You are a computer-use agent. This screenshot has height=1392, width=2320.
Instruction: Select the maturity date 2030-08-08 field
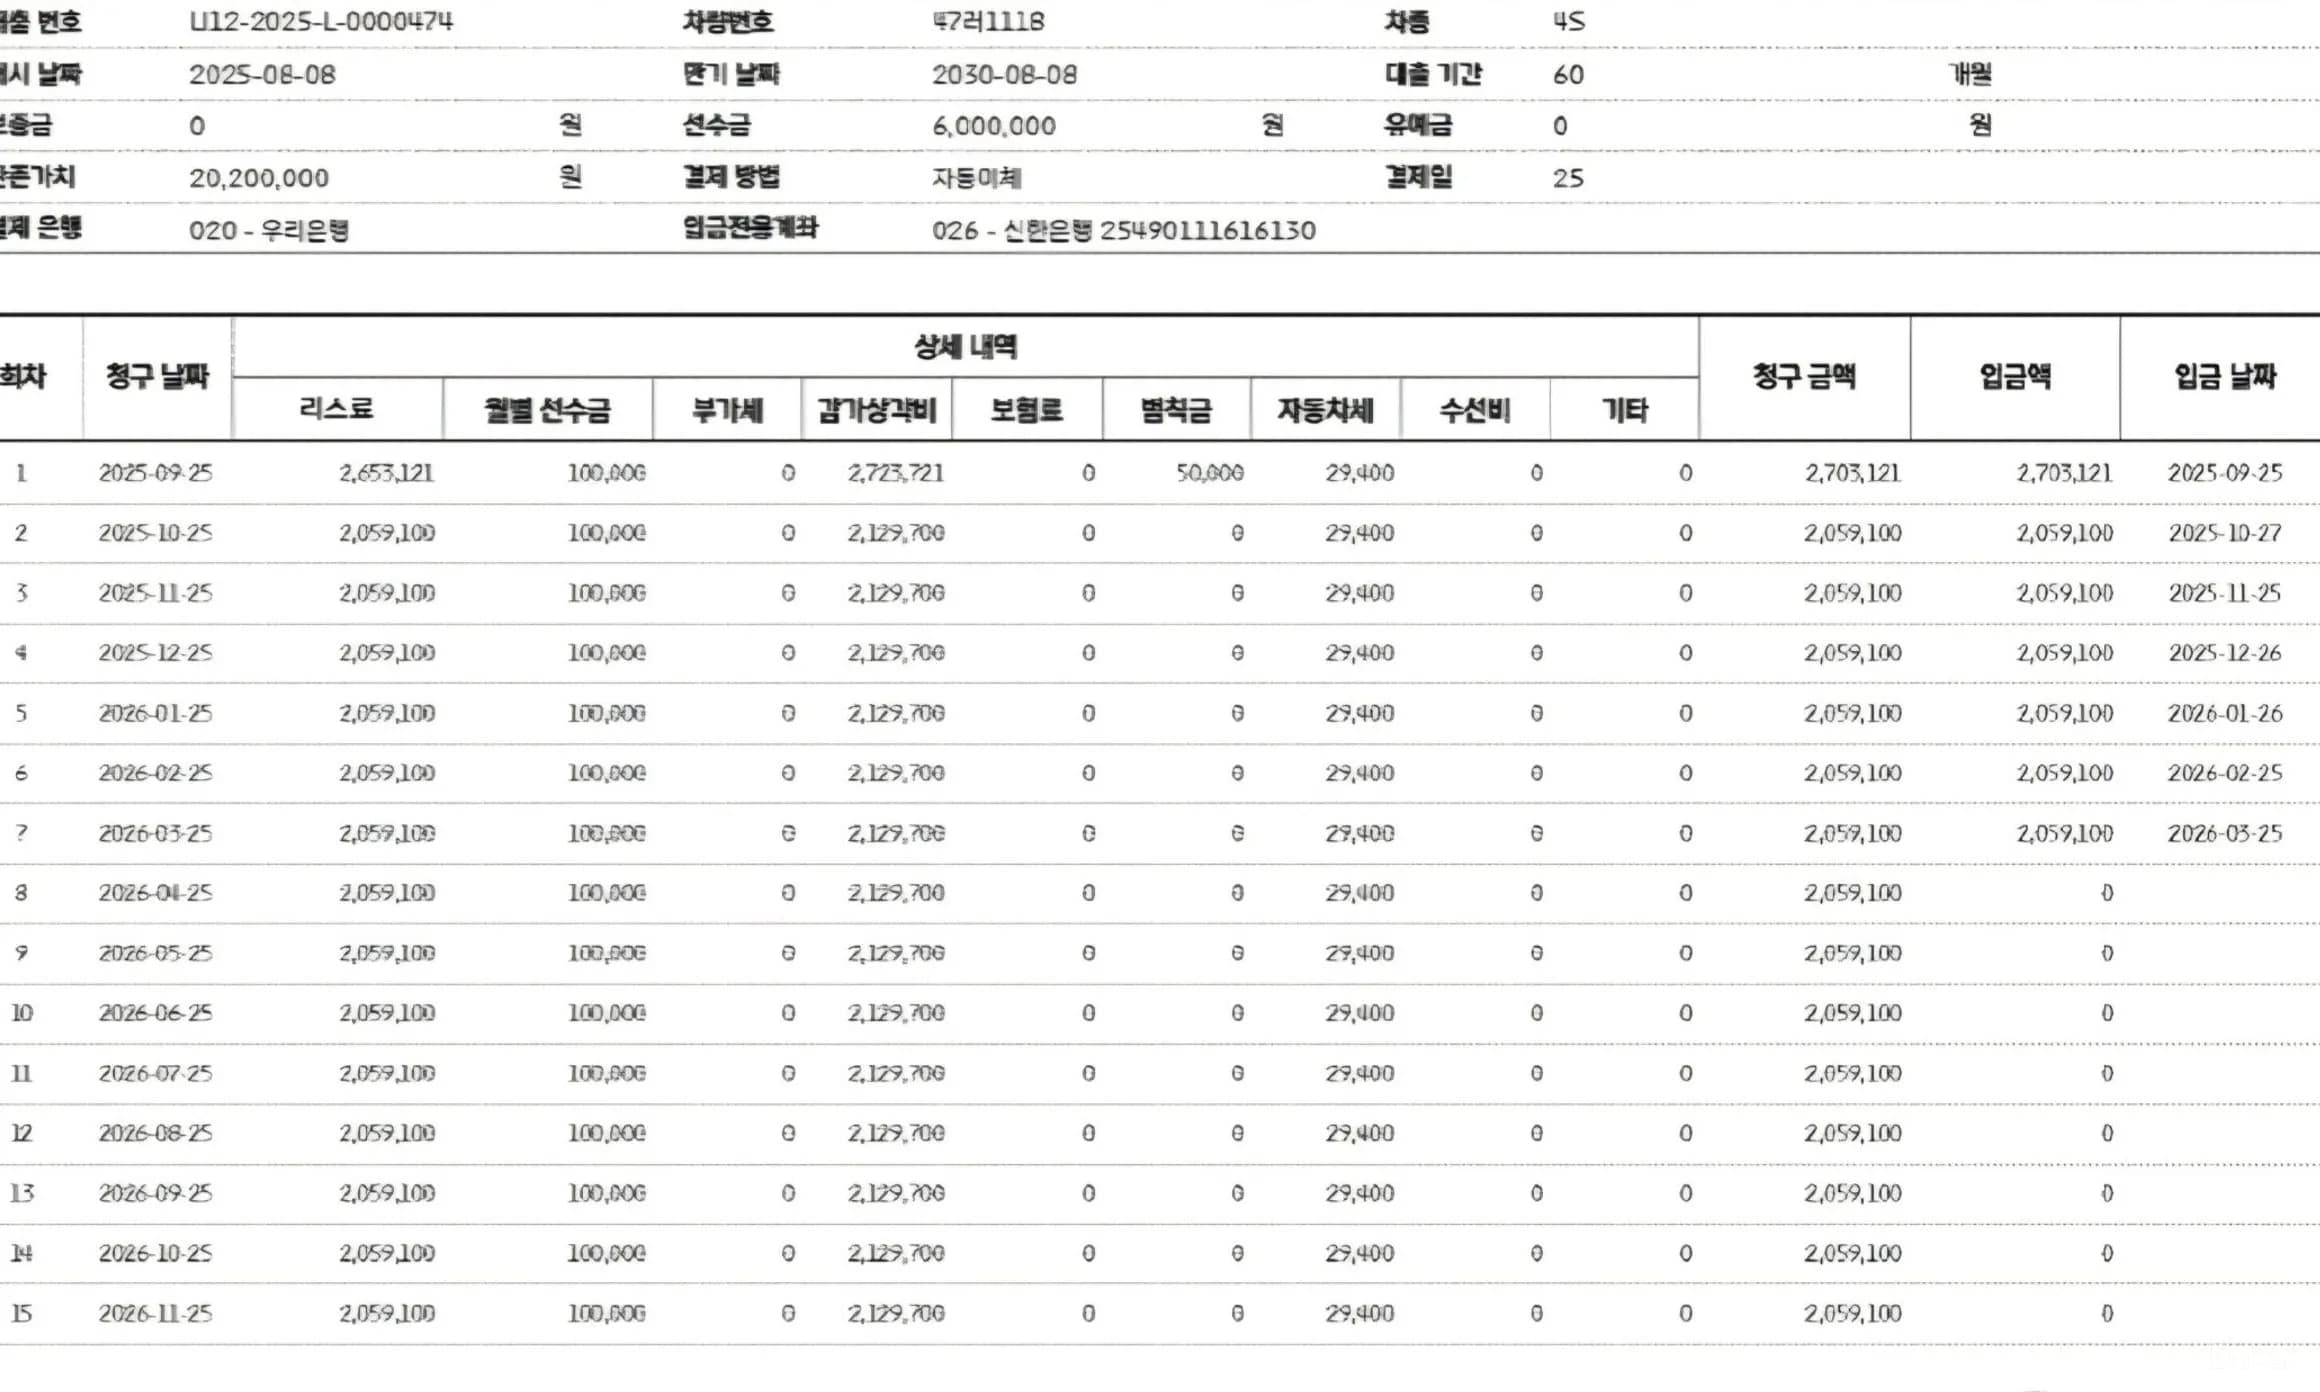tap(1005, 75)
